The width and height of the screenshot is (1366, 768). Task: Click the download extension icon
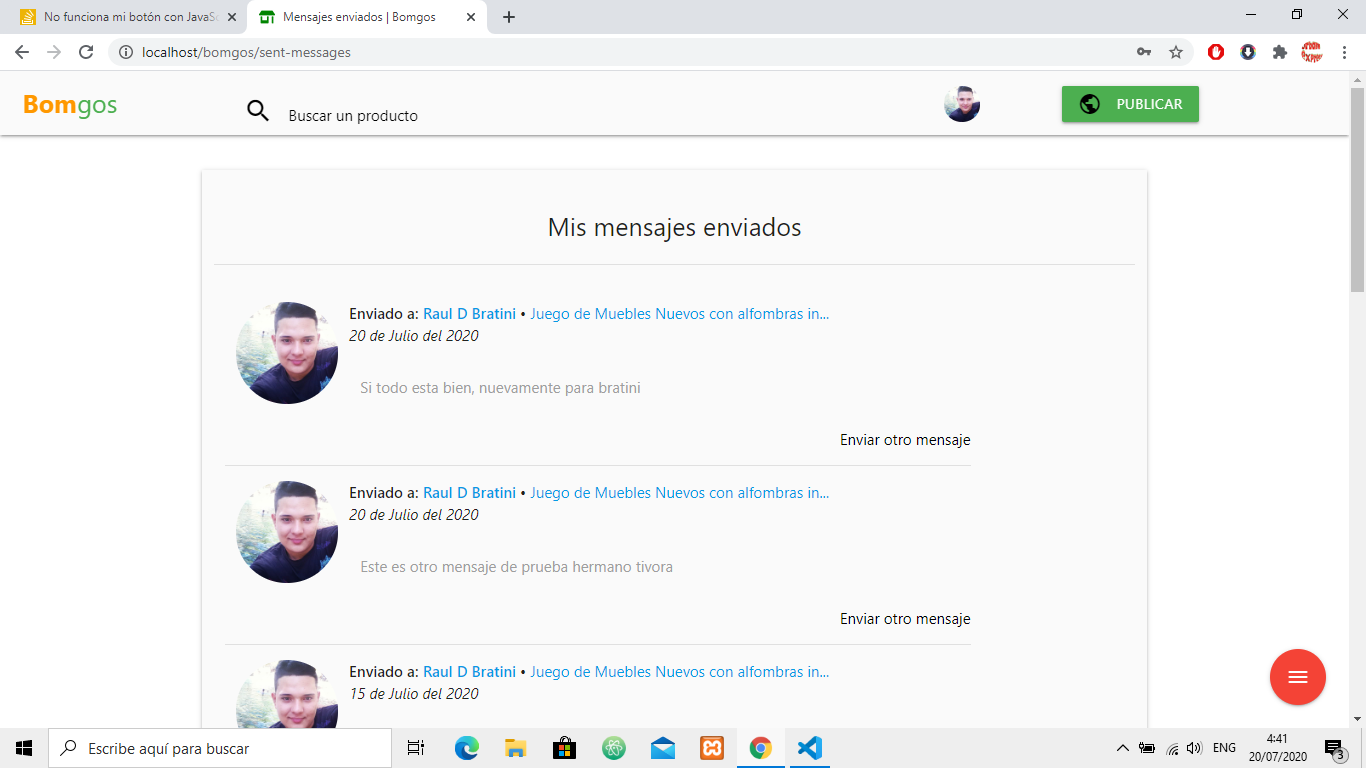pos(1248,52)
